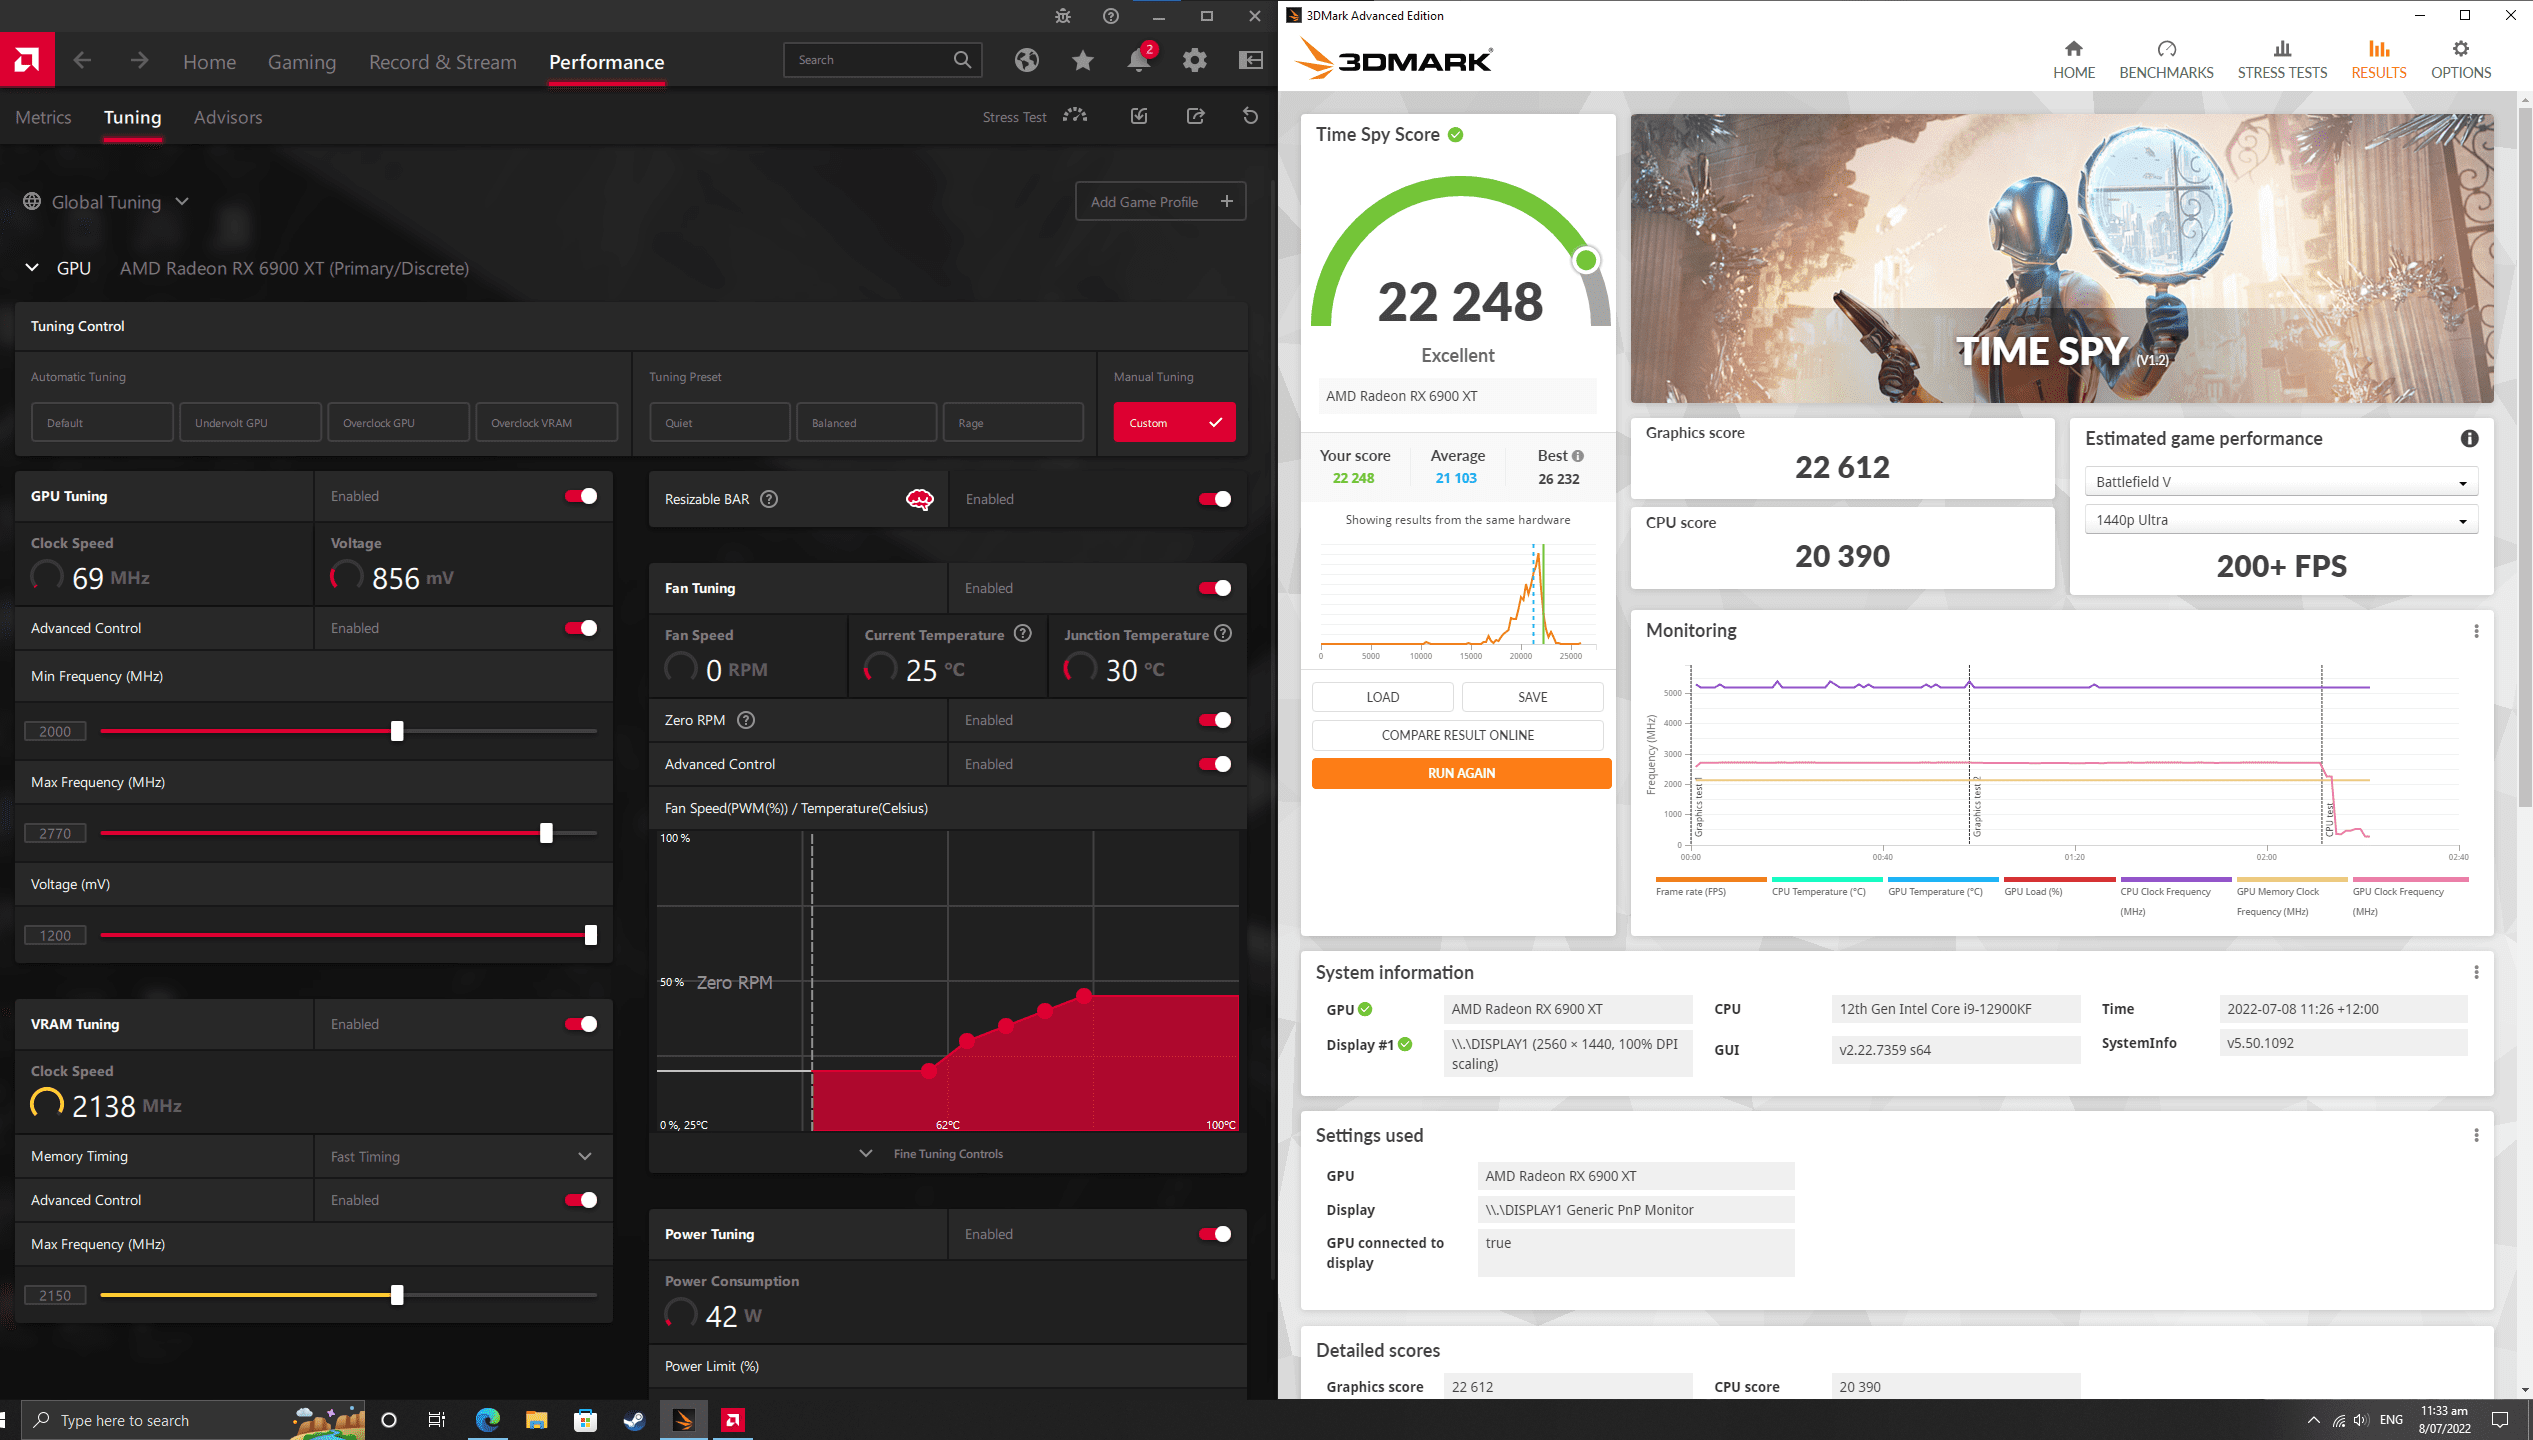Reset tuning with the reset arrow icon

tap(1250, 116)
